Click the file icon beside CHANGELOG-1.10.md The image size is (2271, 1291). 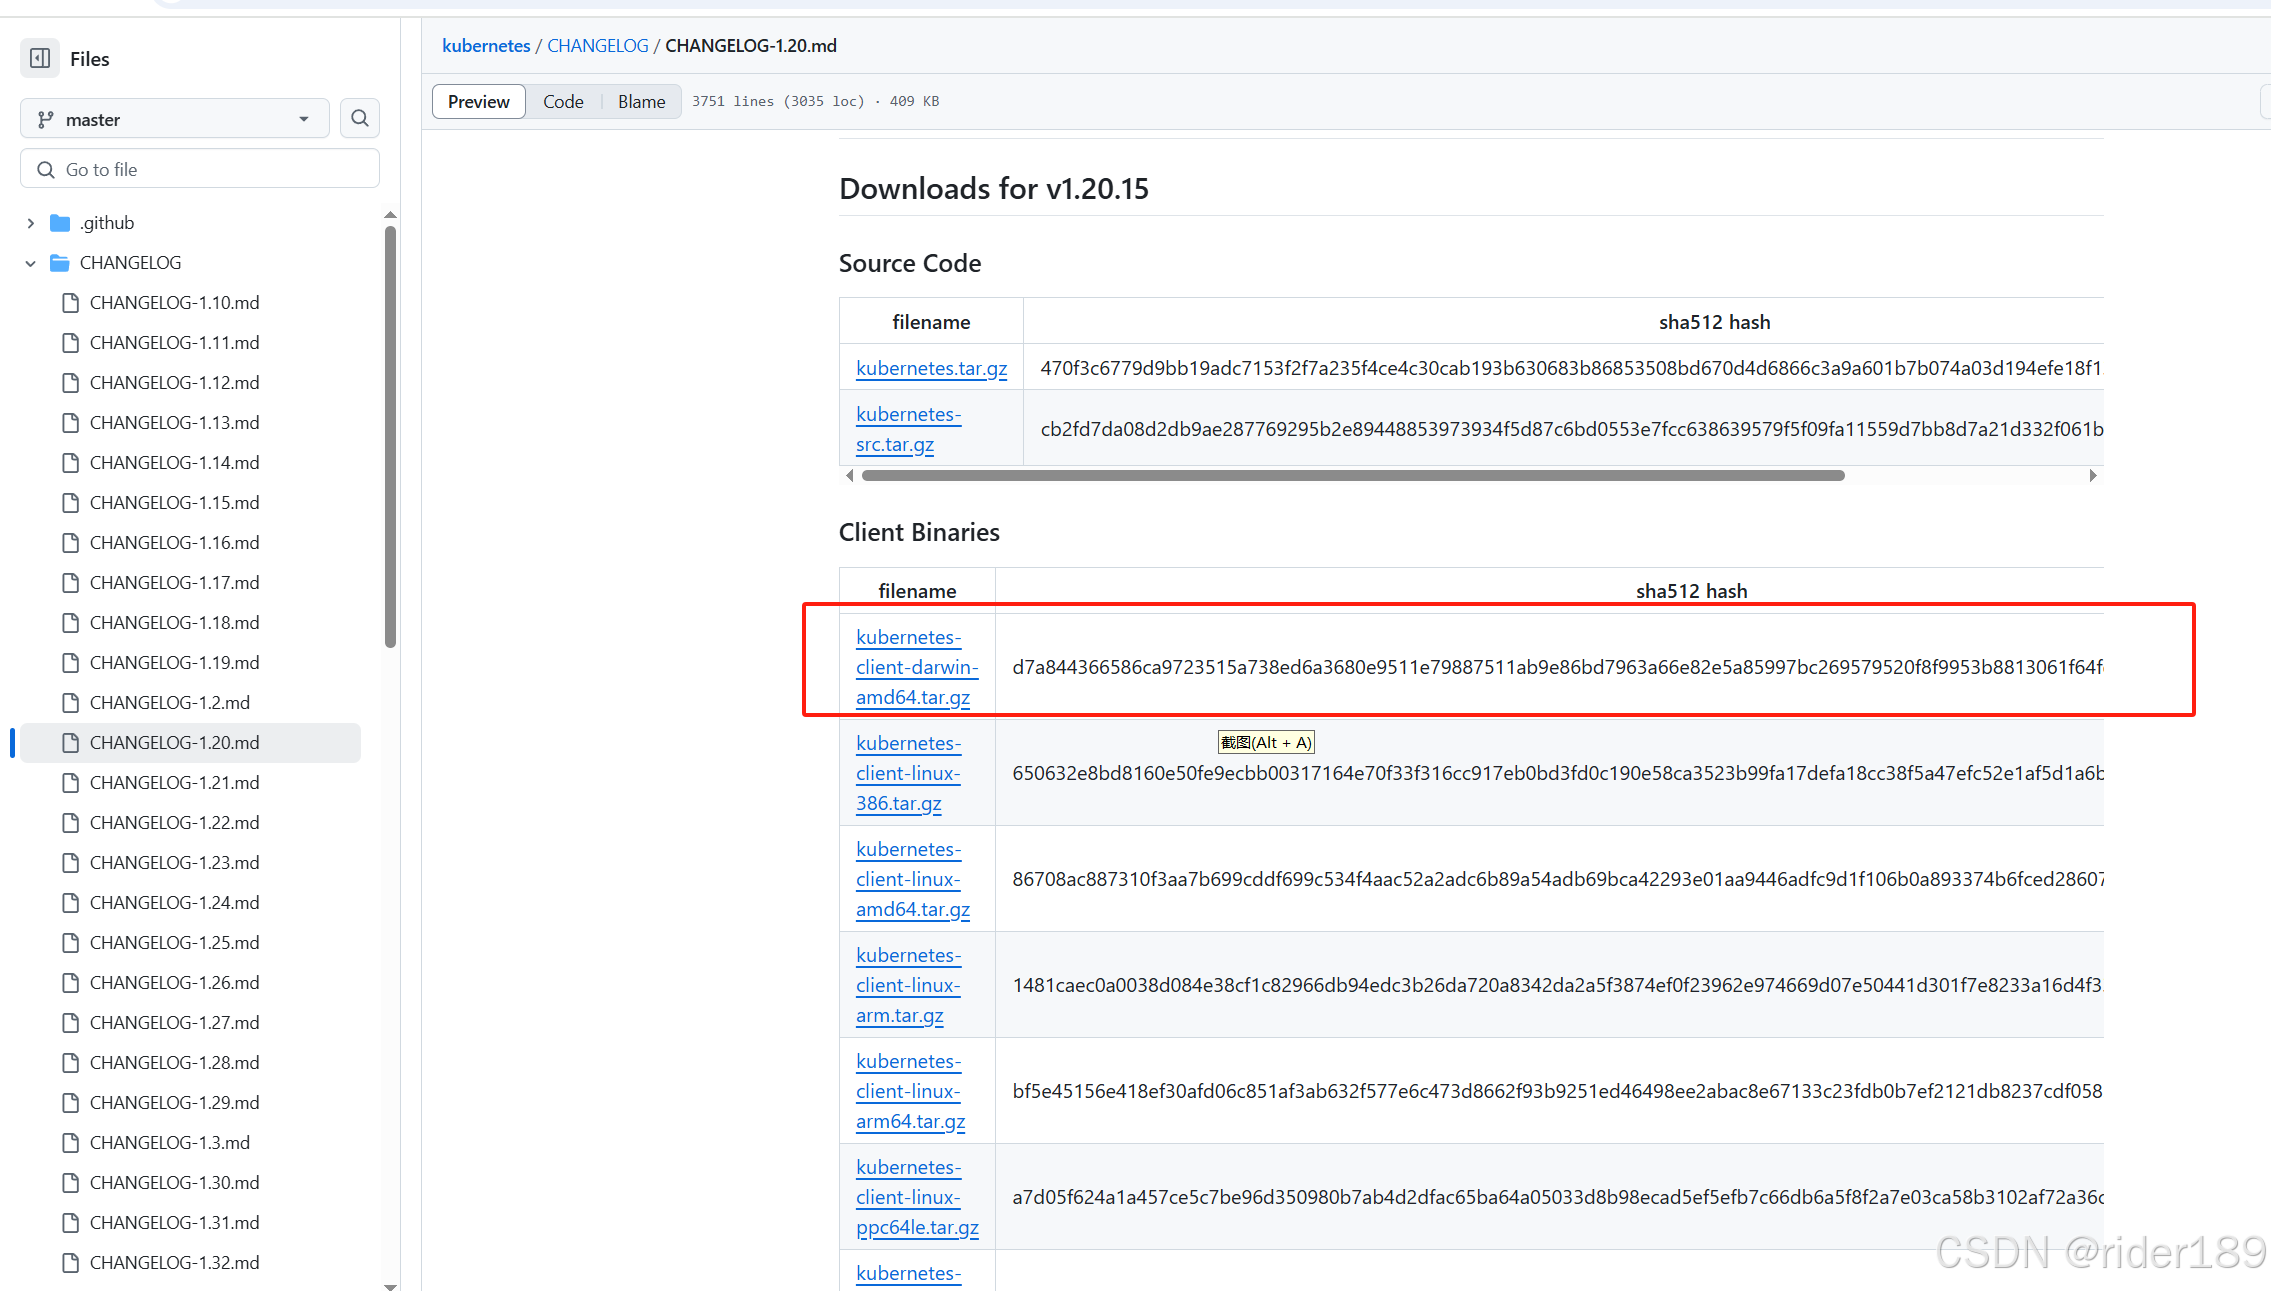point(70,303)
